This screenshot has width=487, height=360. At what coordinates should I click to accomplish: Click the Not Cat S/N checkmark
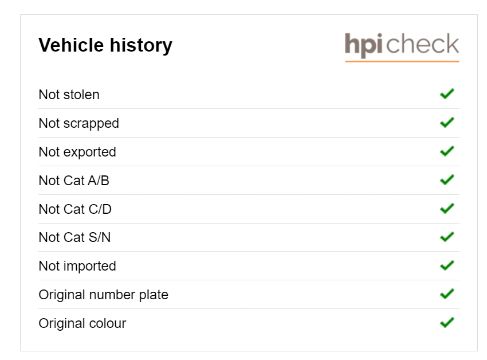tap(447, 237)
